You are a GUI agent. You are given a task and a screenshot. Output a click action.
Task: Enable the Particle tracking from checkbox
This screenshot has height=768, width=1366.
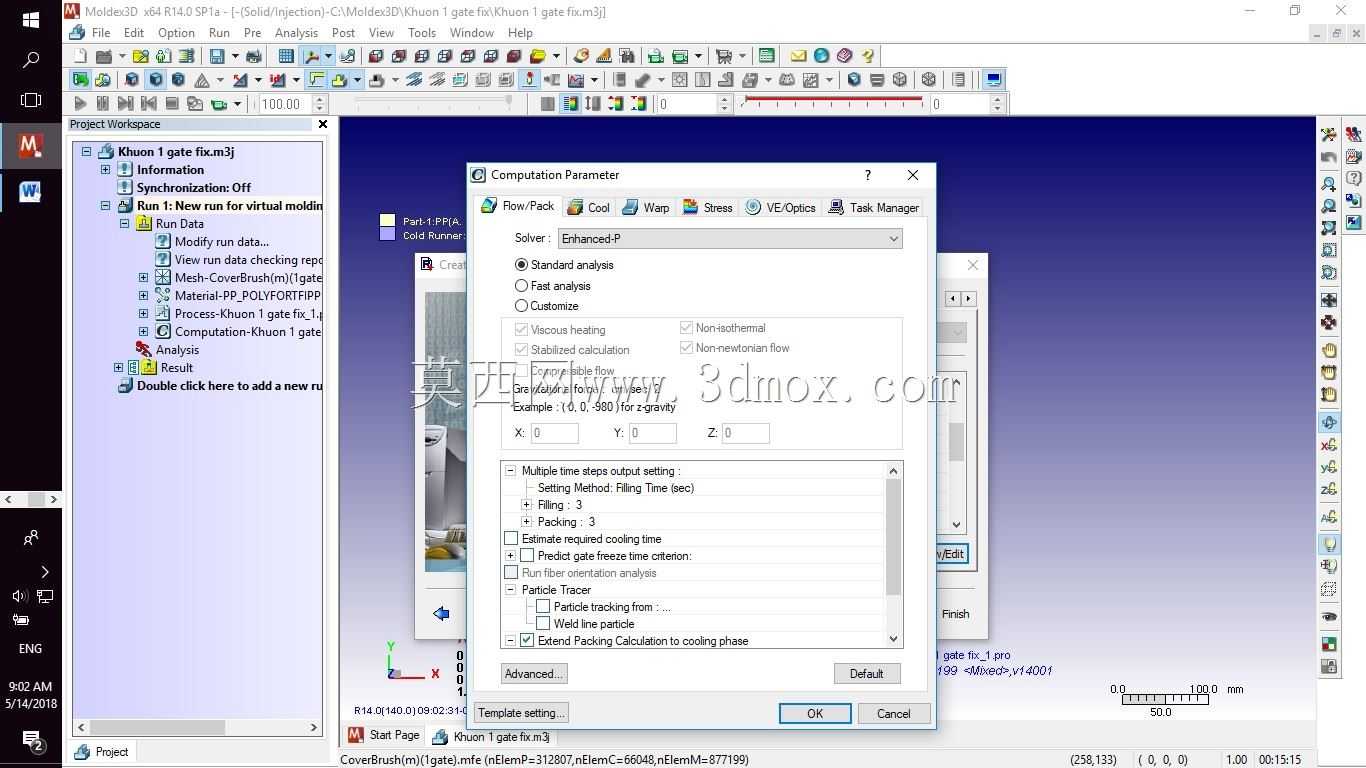click(543, 607)
